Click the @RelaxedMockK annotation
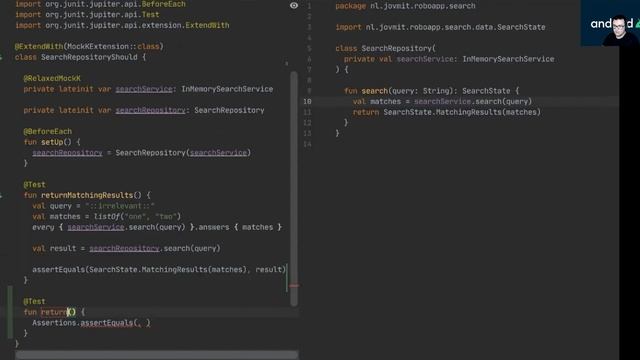Screen dimensions: 640x360 (52, 78)
